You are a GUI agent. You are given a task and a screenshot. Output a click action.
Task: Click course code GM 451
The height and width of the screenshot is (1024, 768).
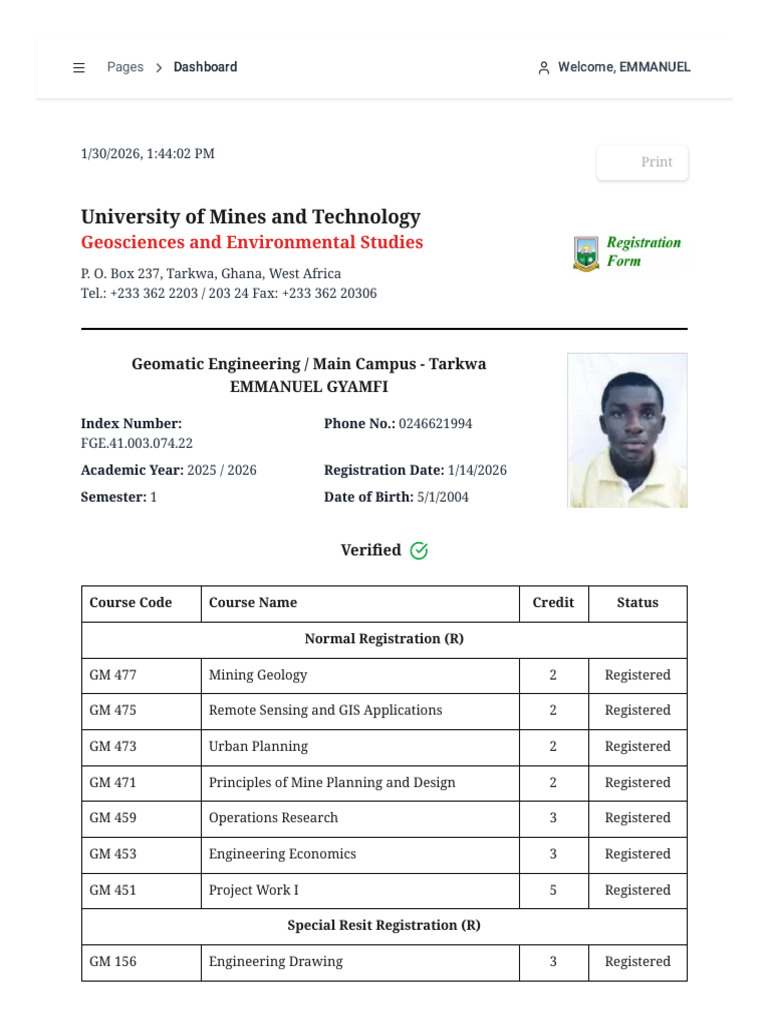click(x=113, y=890)
